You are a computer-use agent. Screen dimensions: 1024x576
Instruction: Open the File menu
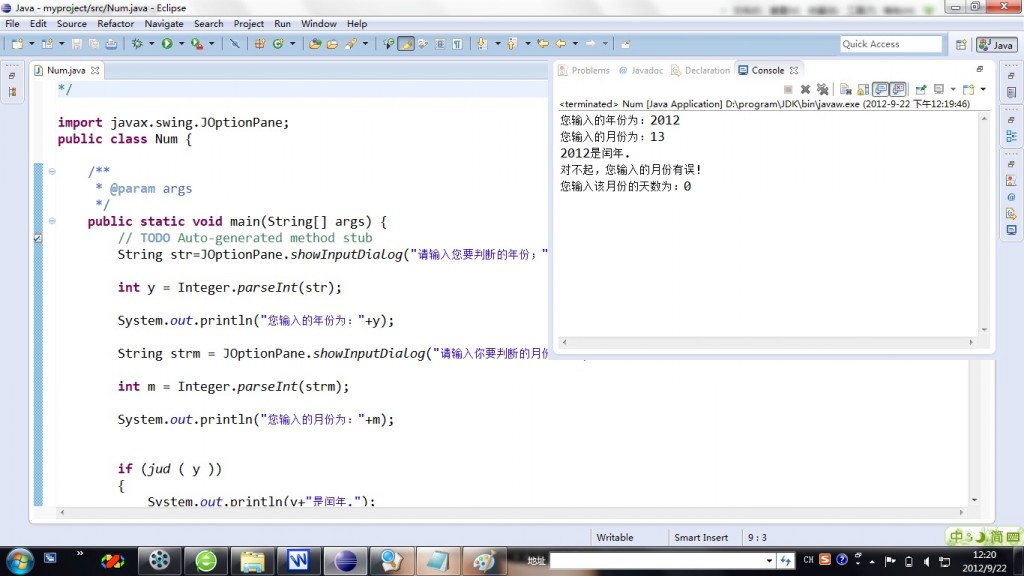pyautogui.click(x=12, y=24)
